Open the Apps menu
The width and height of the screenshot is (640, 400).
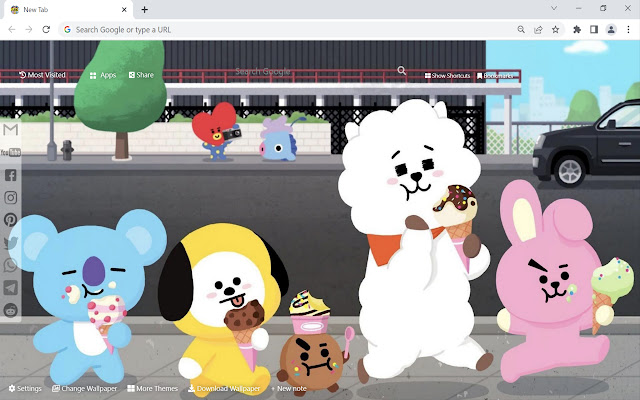[x=103, y=75]
